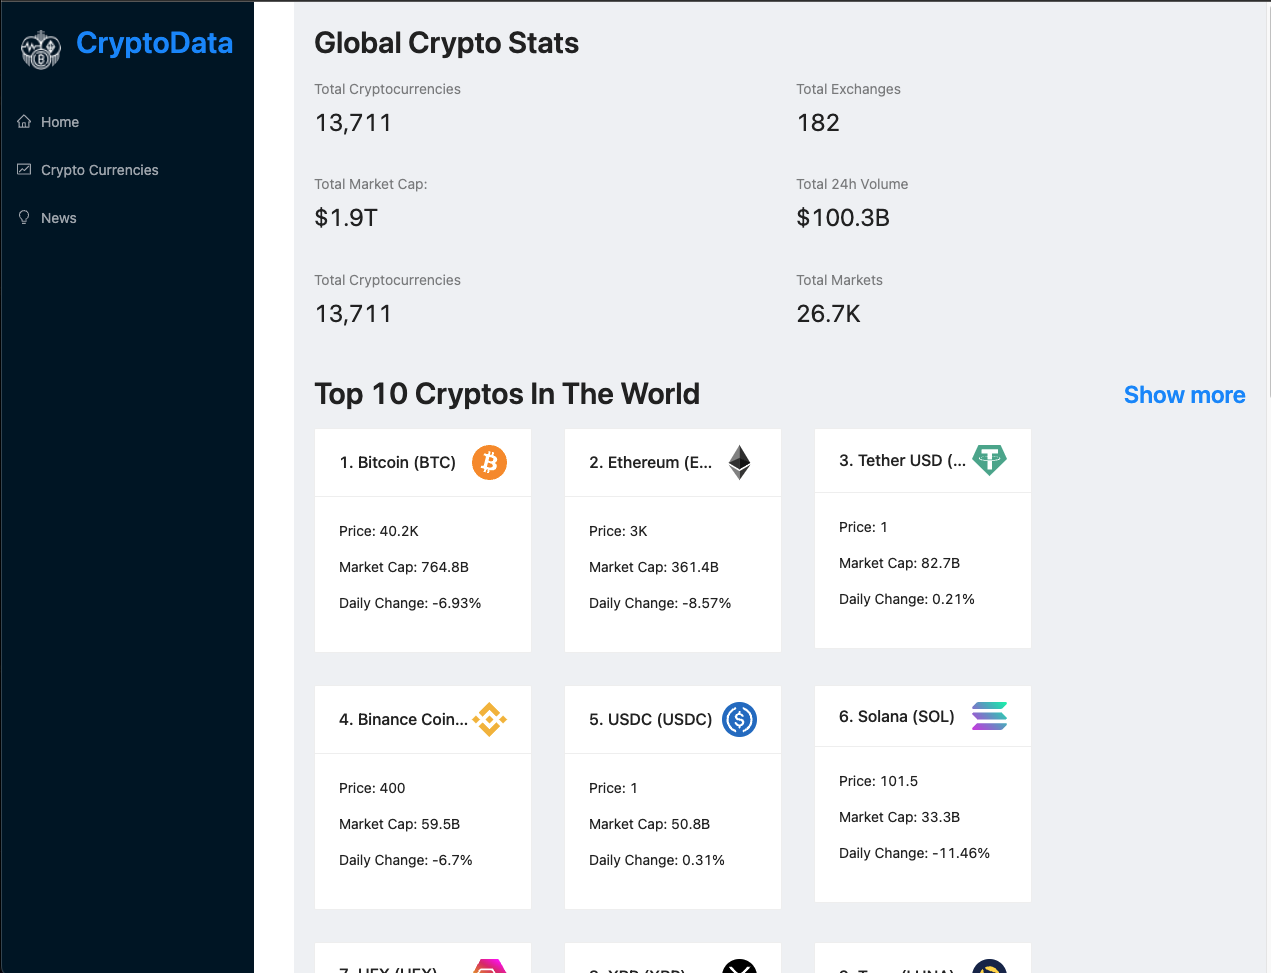Click the lightbulb icon beside News
This screenshot has height=973, width=1271.
point(24,217)
